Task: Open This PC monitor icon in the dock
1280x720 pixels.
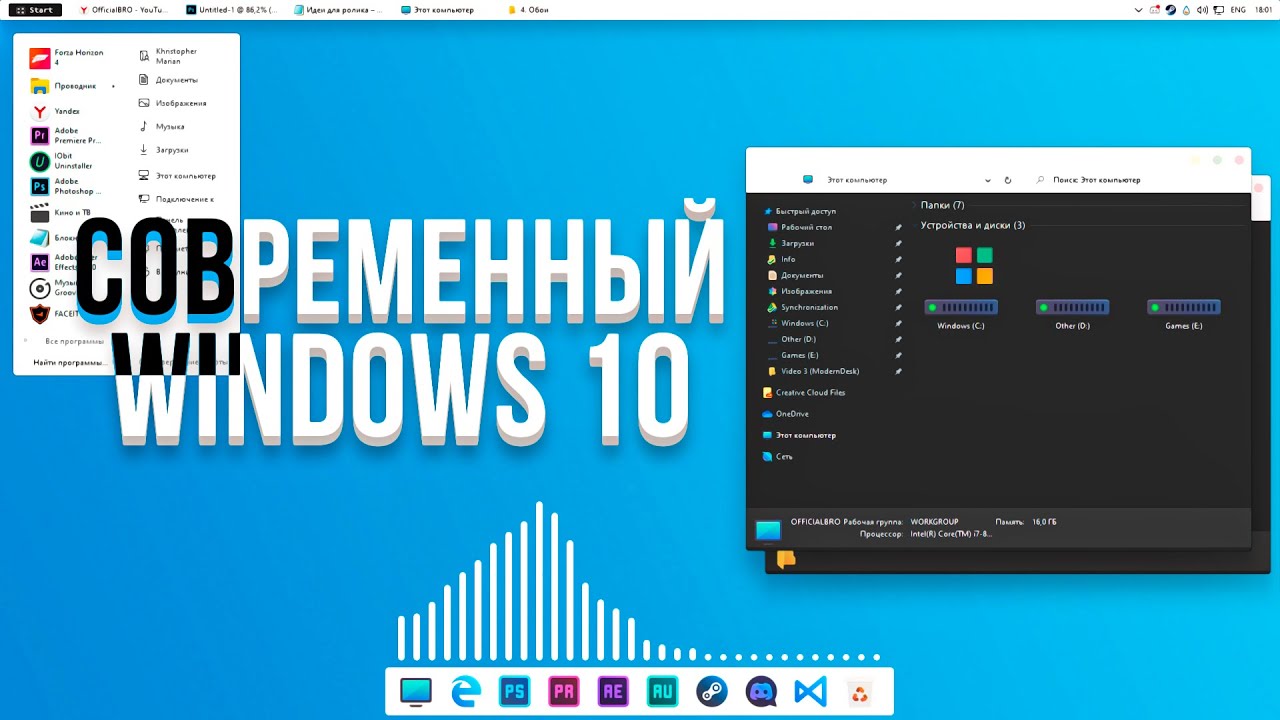Action: point(415,691)
